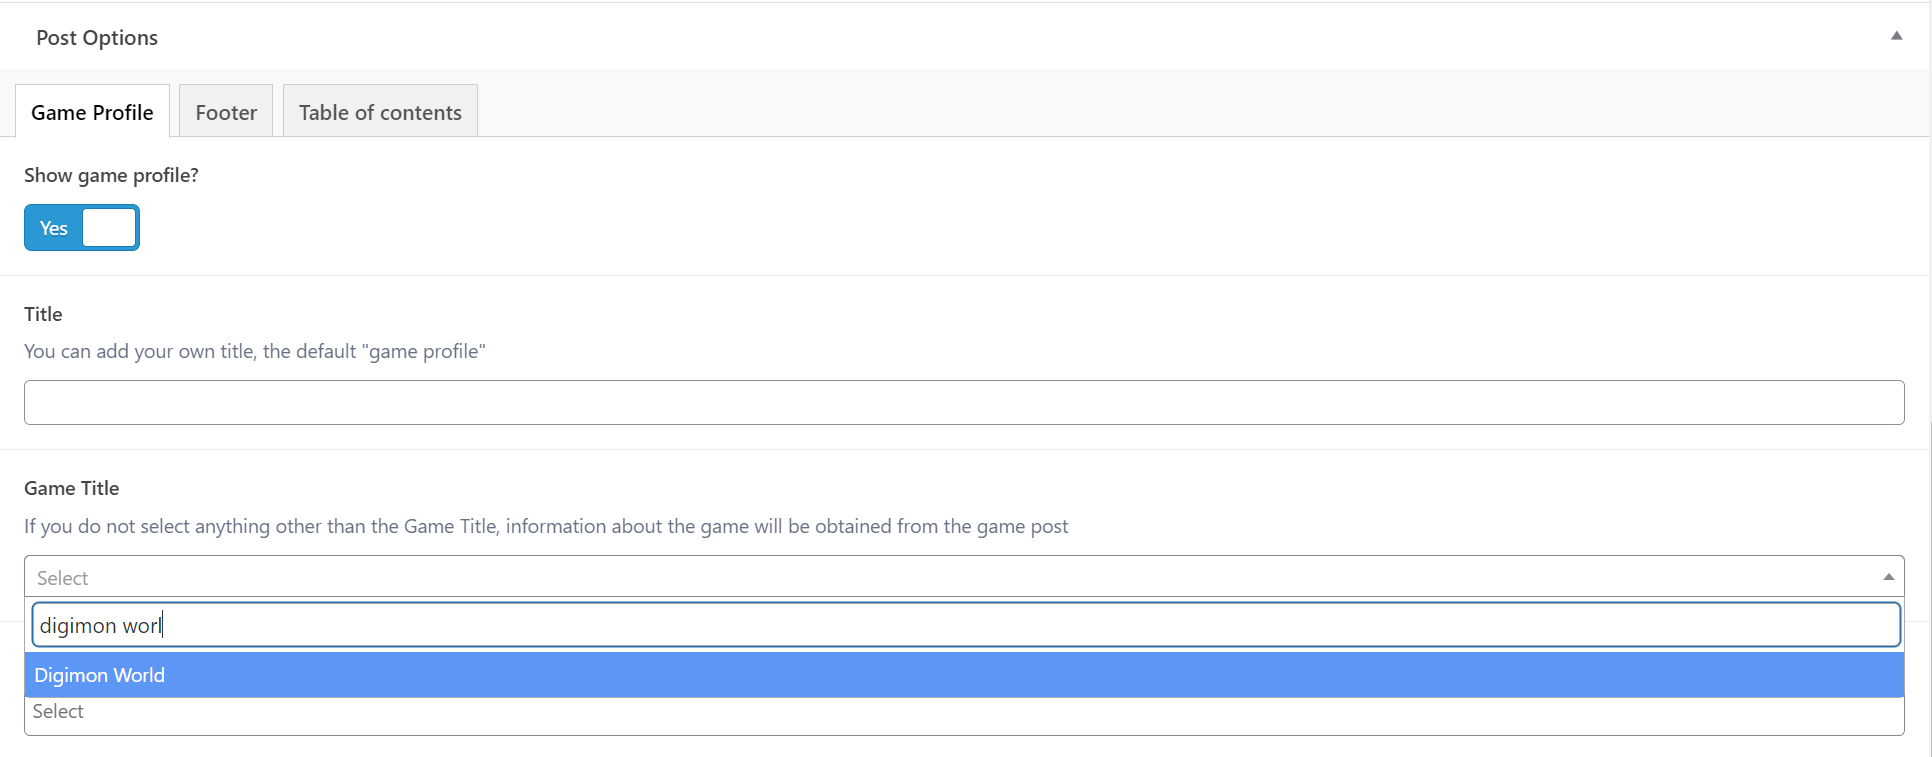The height and width of the screenshot is (757, 1932).
Task: Click the Game Title dropdown arrow
Action: pyautogui.click(x=1888, y=577)
